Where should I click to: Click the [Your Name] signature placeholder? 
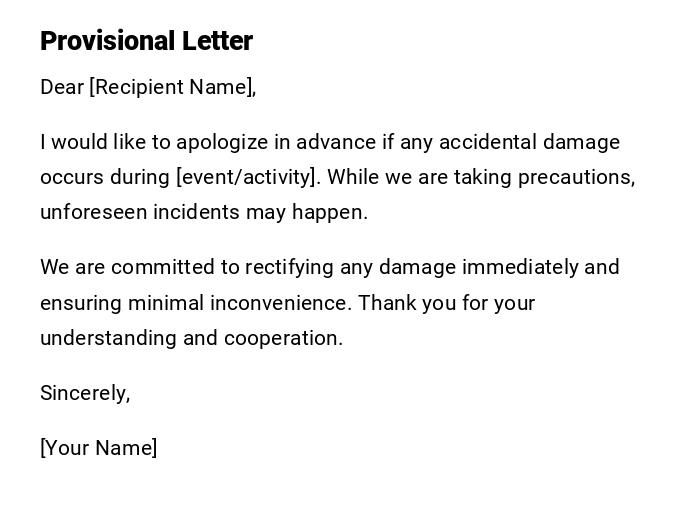point(98,448)
